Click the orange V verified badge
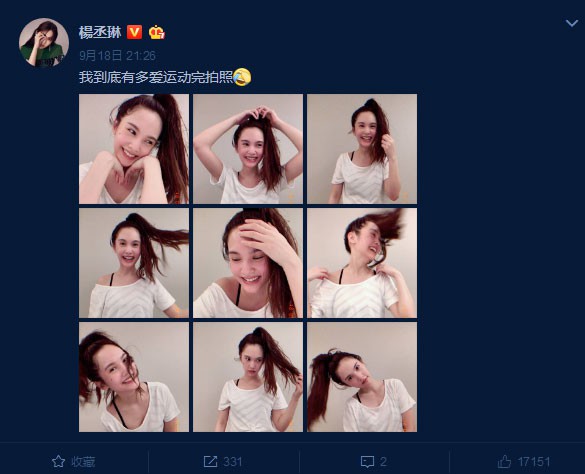This screenshot has height=474, width=585. (134, 32)
